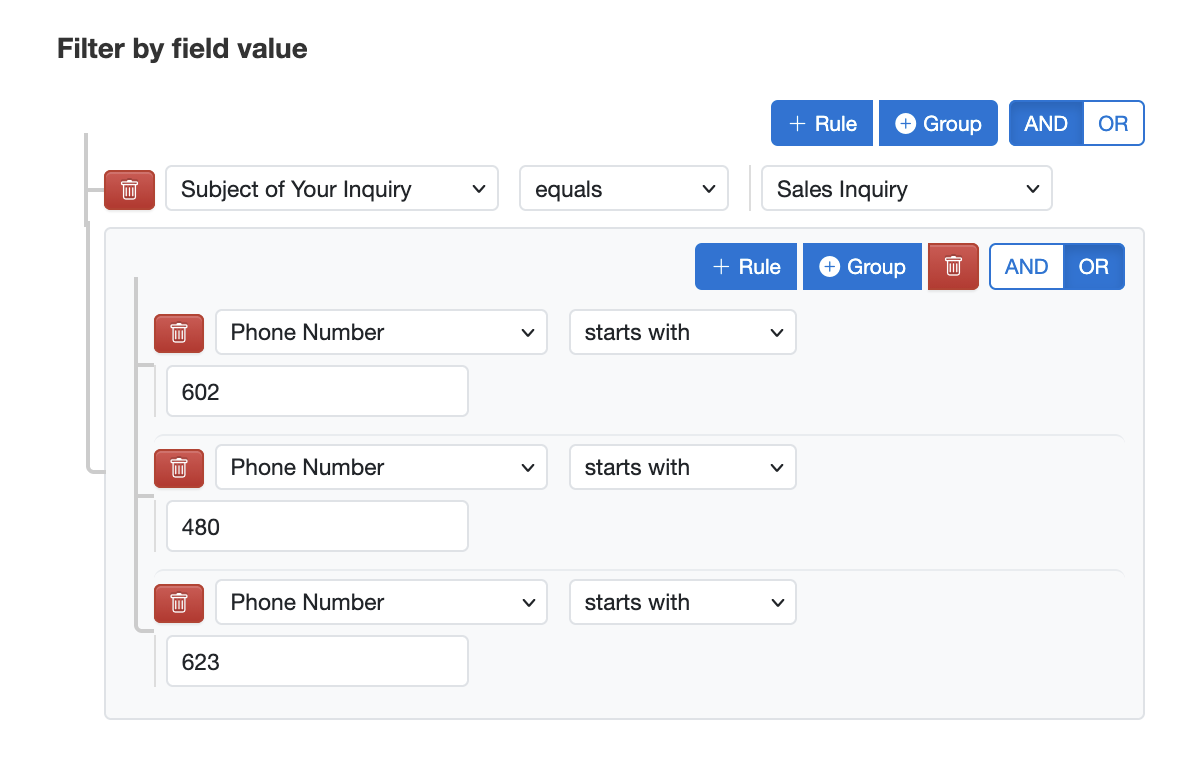
Task: Click the plus-circle icon on top Group button
Action: [x=908, y=123]
